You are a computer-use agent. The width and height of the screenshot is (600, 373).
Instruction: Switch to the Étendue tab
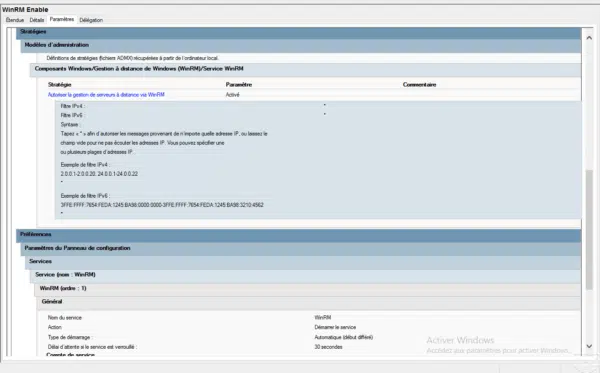pos(15,20)
